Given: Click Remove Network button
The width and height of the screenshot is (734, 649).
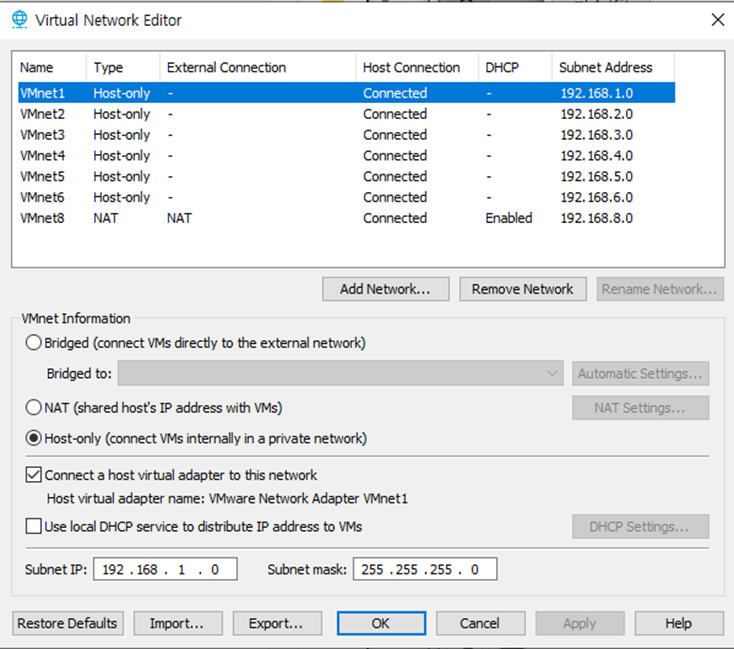Looking at the screenshot, I should tap(523, 289).
